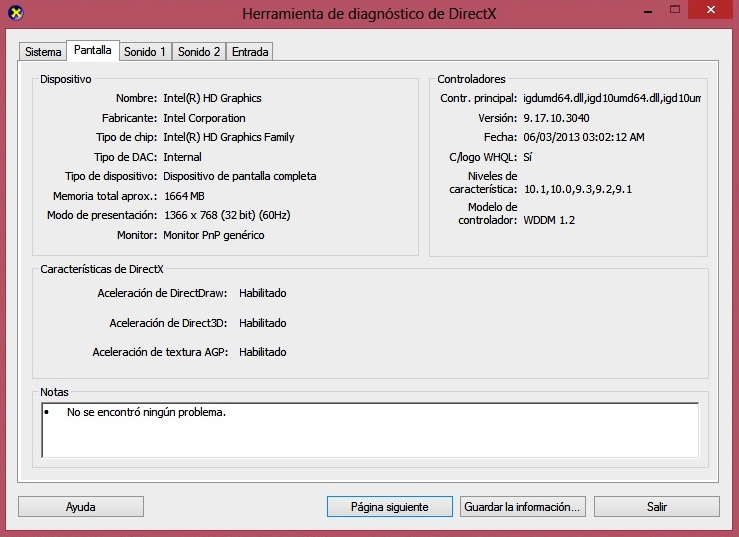Click the 'Fabricante:' label

click(x=129, y=118)
